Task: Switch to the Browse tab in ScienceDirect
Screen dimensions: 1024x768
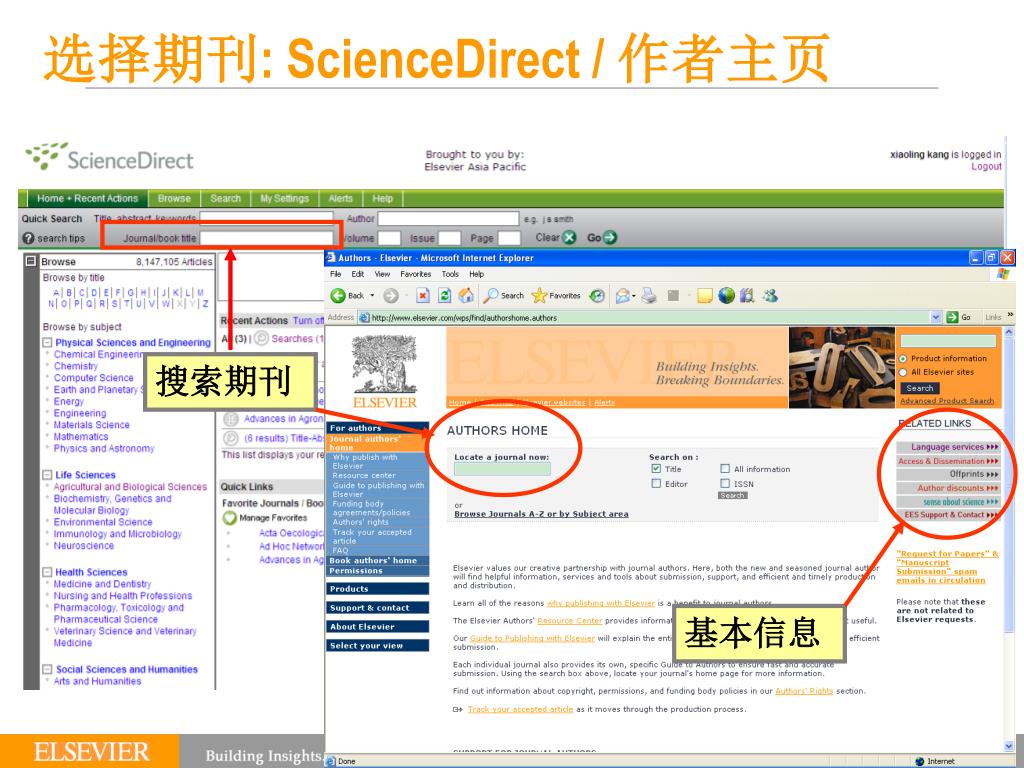Action: (174, 199)
